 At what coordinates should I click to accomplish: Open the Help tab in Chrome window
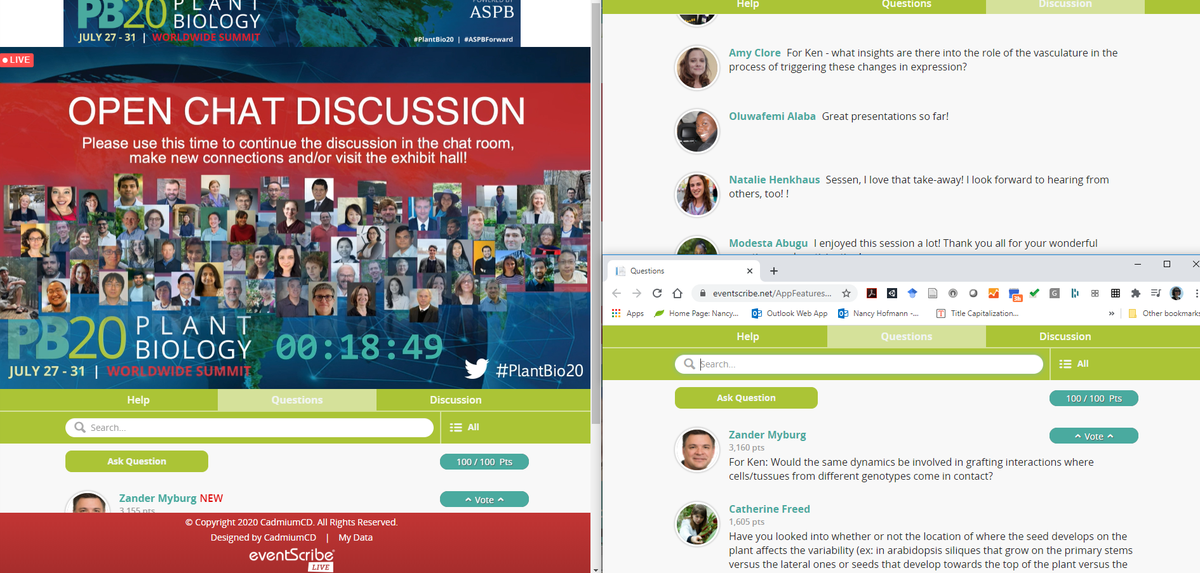747,337
